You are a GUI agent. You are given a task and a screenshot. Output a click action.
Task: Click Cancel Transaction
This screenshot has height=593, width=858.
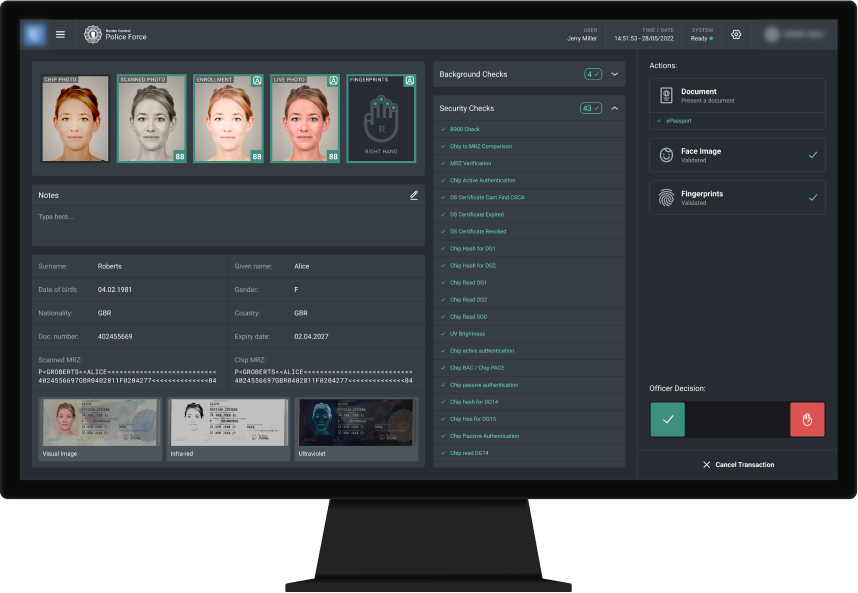click(738, 465)
